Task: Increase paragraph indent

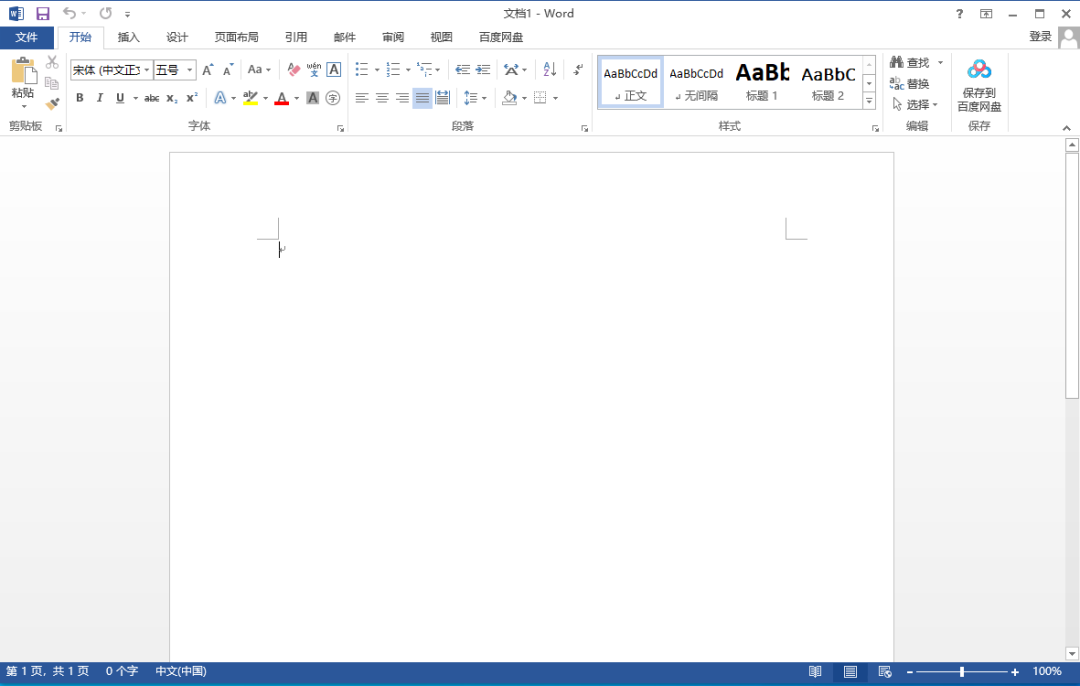Action: coord(483,70)
